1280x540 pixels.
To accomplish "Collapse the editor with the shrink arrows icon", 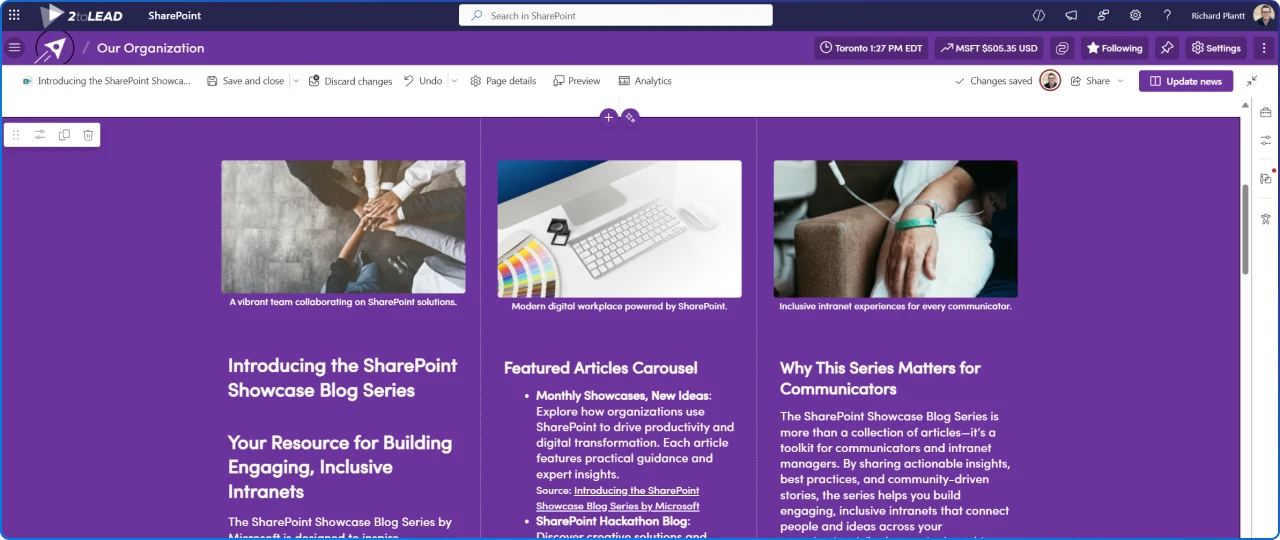I will tap(1252, 81).
